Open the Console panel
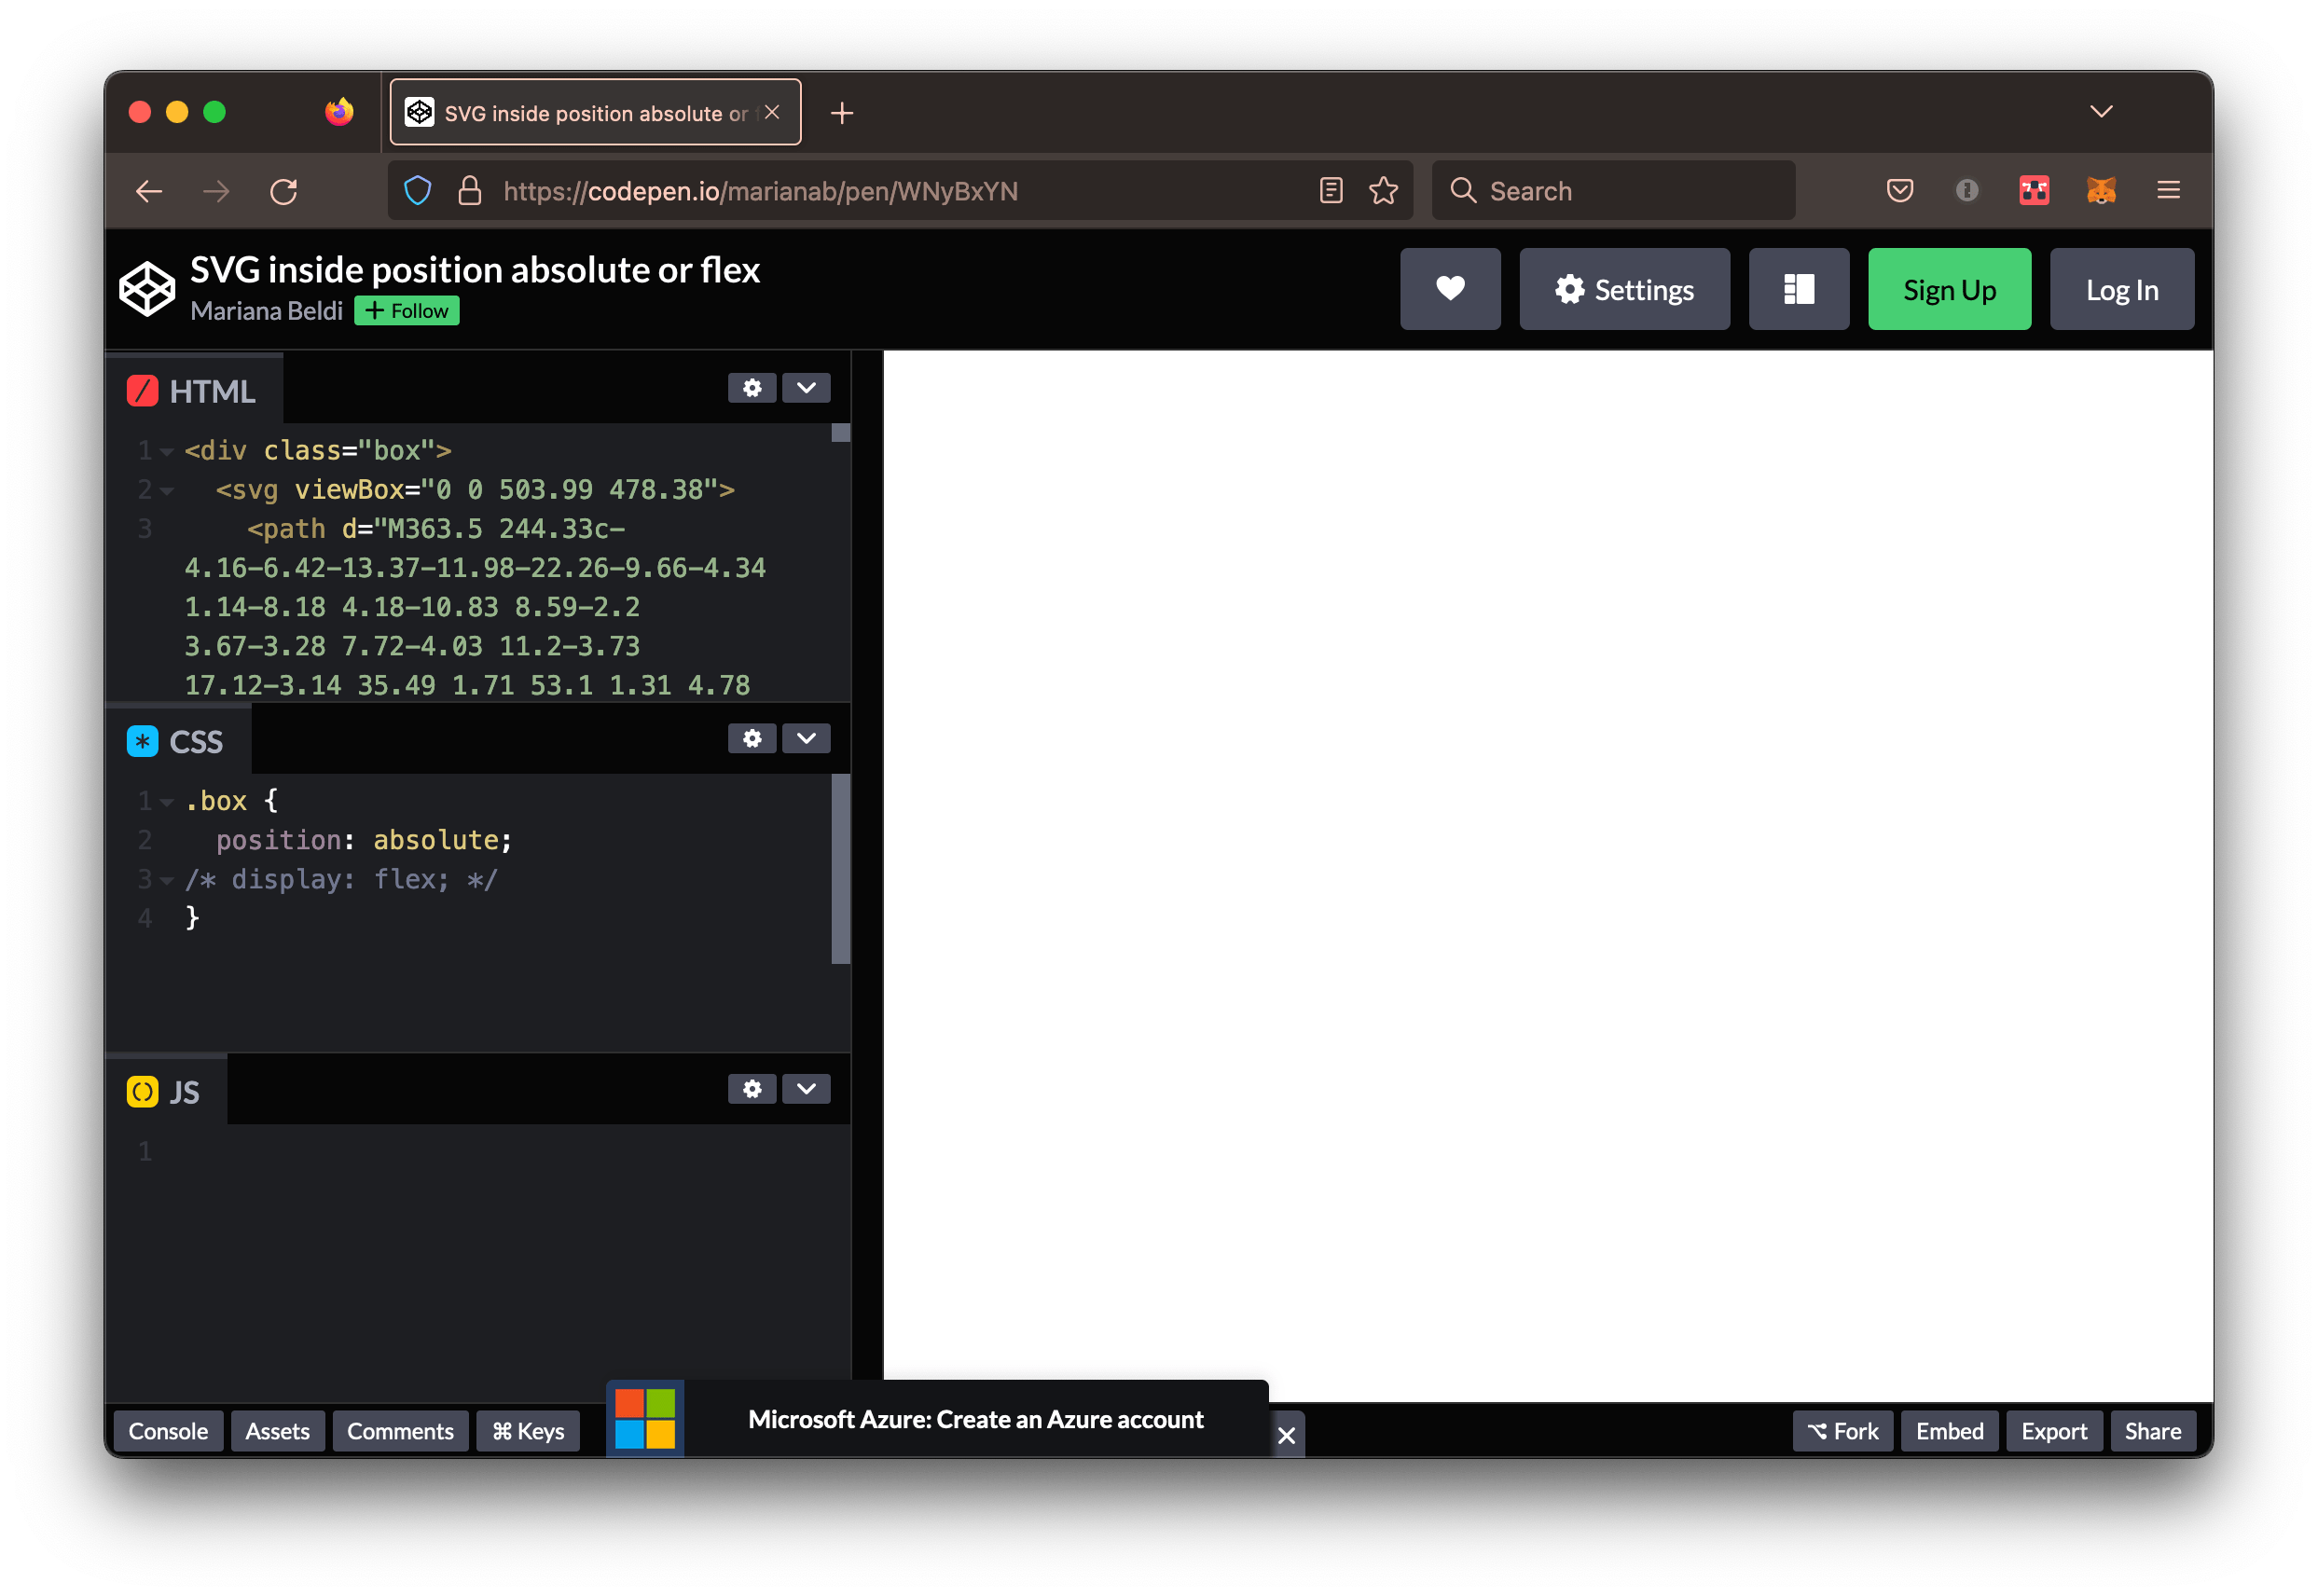The width and height of the screenshot is (2318, 1596). 168,1431
